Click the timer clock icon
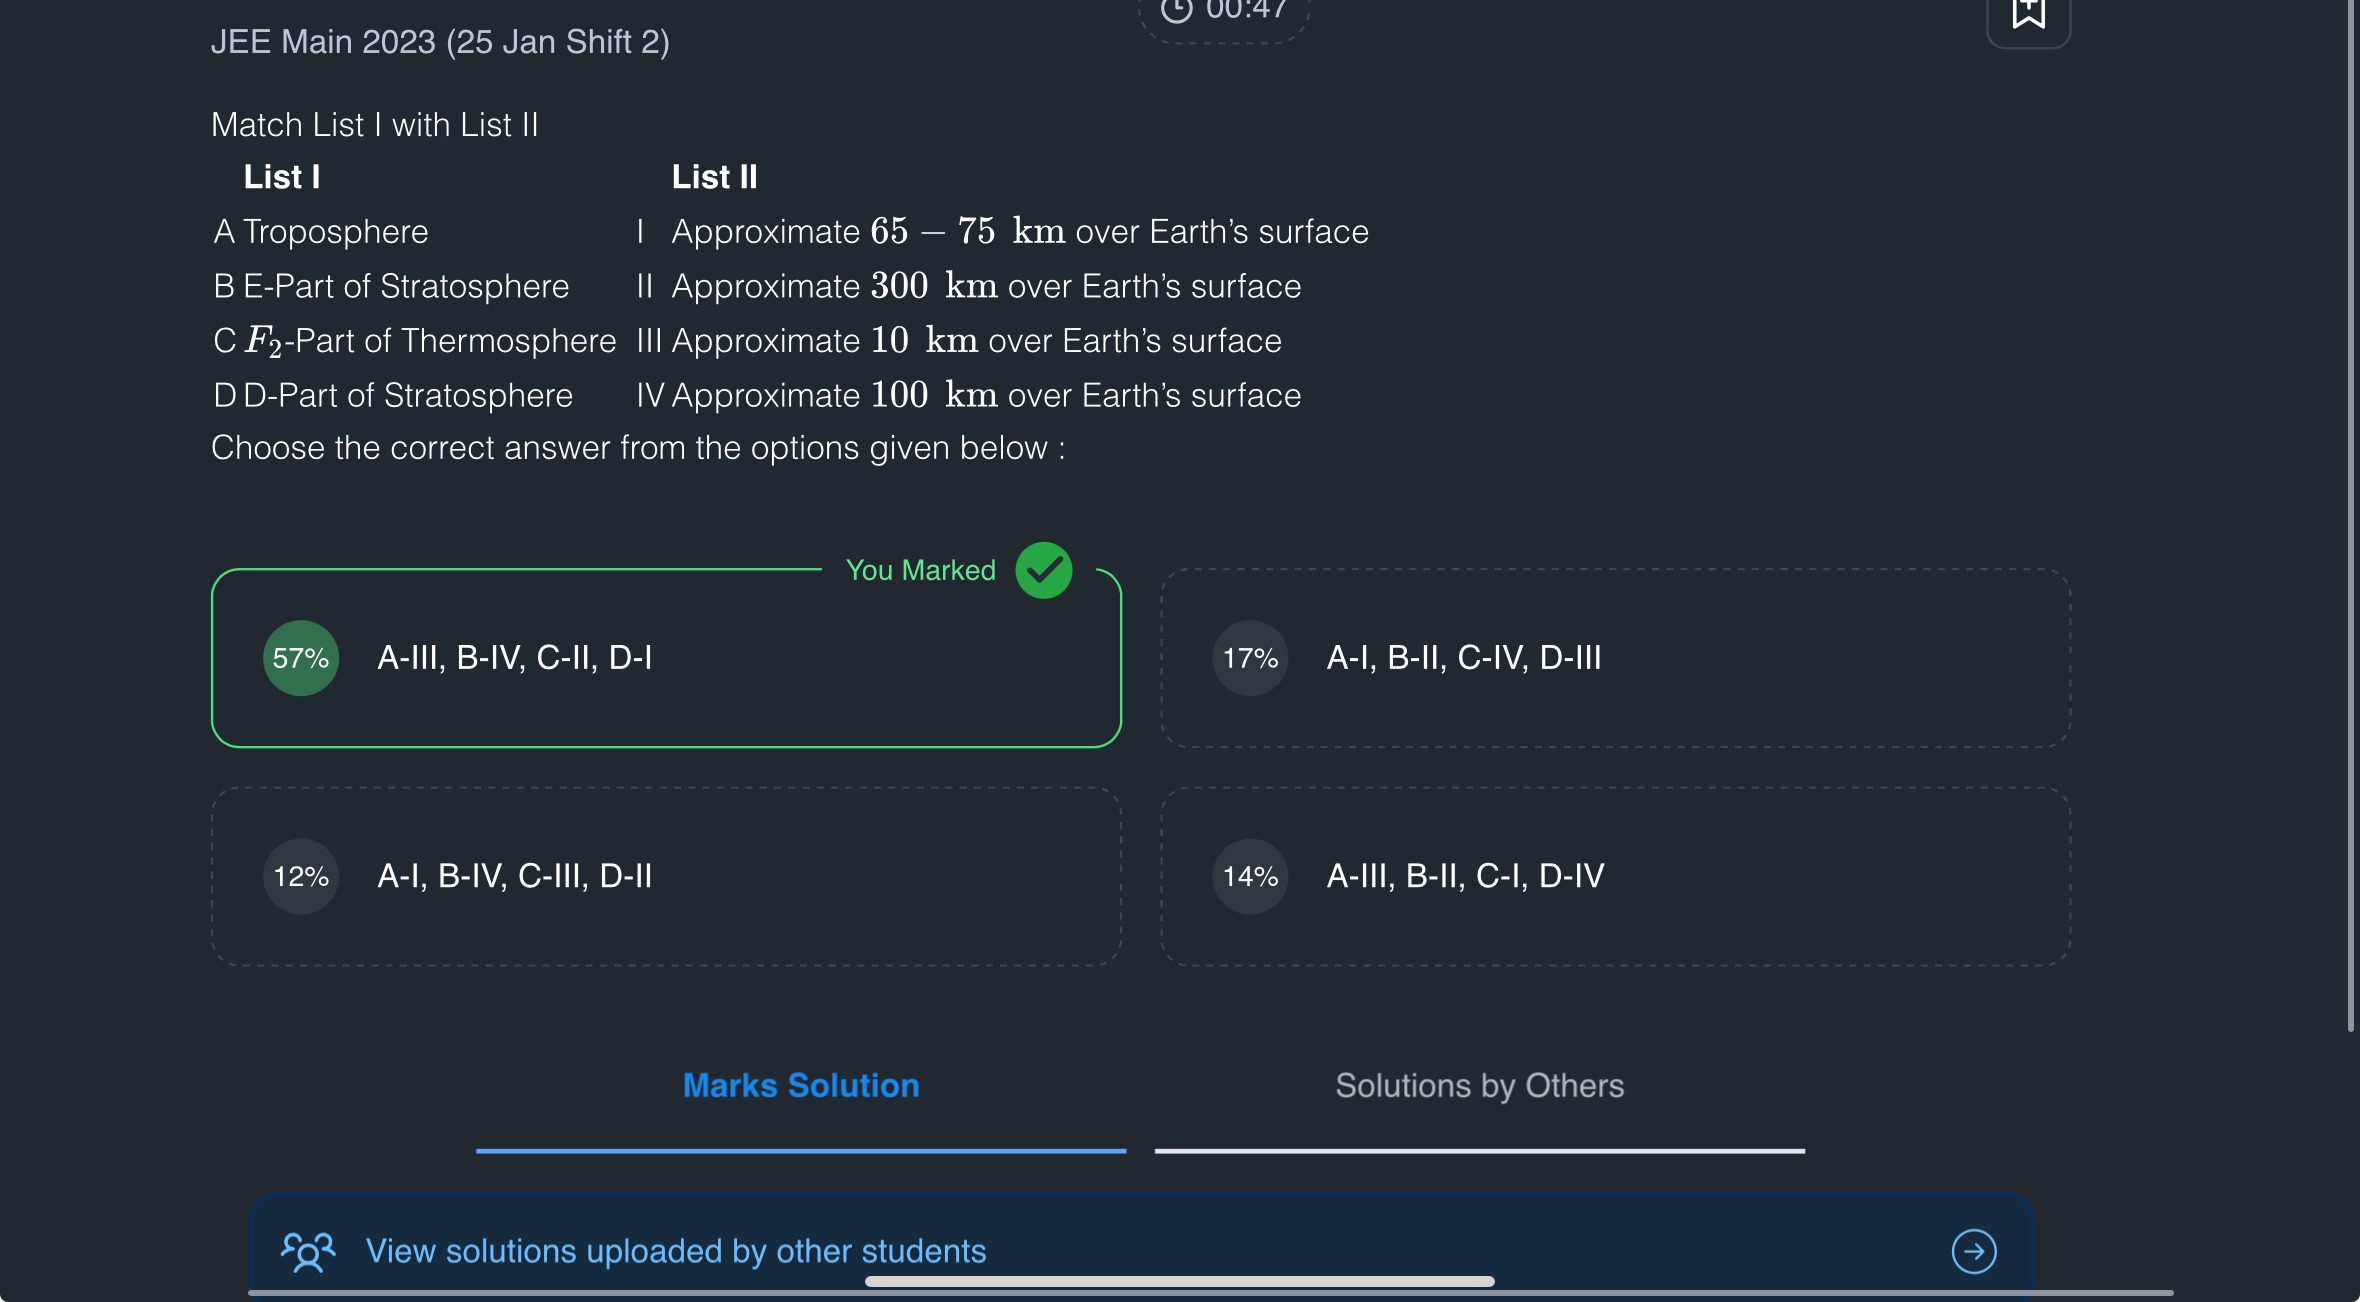This screenshot has height=1302, width=2360. click(1177, 10)
